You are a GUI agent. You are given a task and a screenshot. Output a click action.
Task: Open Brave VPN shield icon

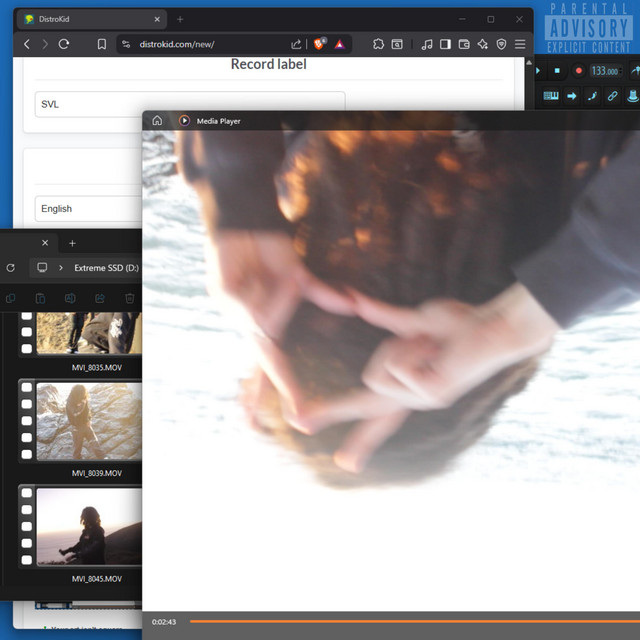(501, 44)
